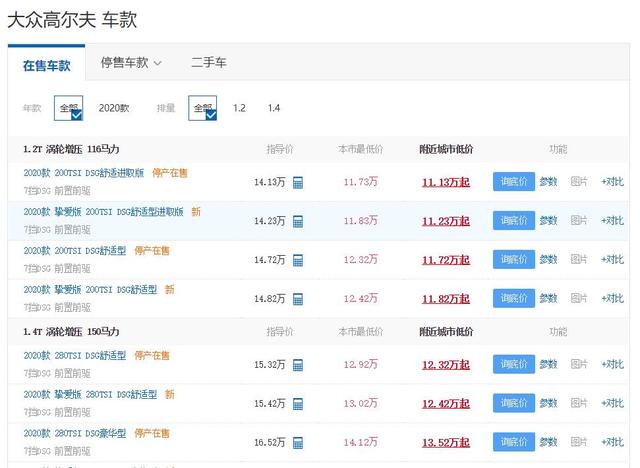Click 询底价 button for 14.82万 model
640x468 pixels.
click(514, 298)
